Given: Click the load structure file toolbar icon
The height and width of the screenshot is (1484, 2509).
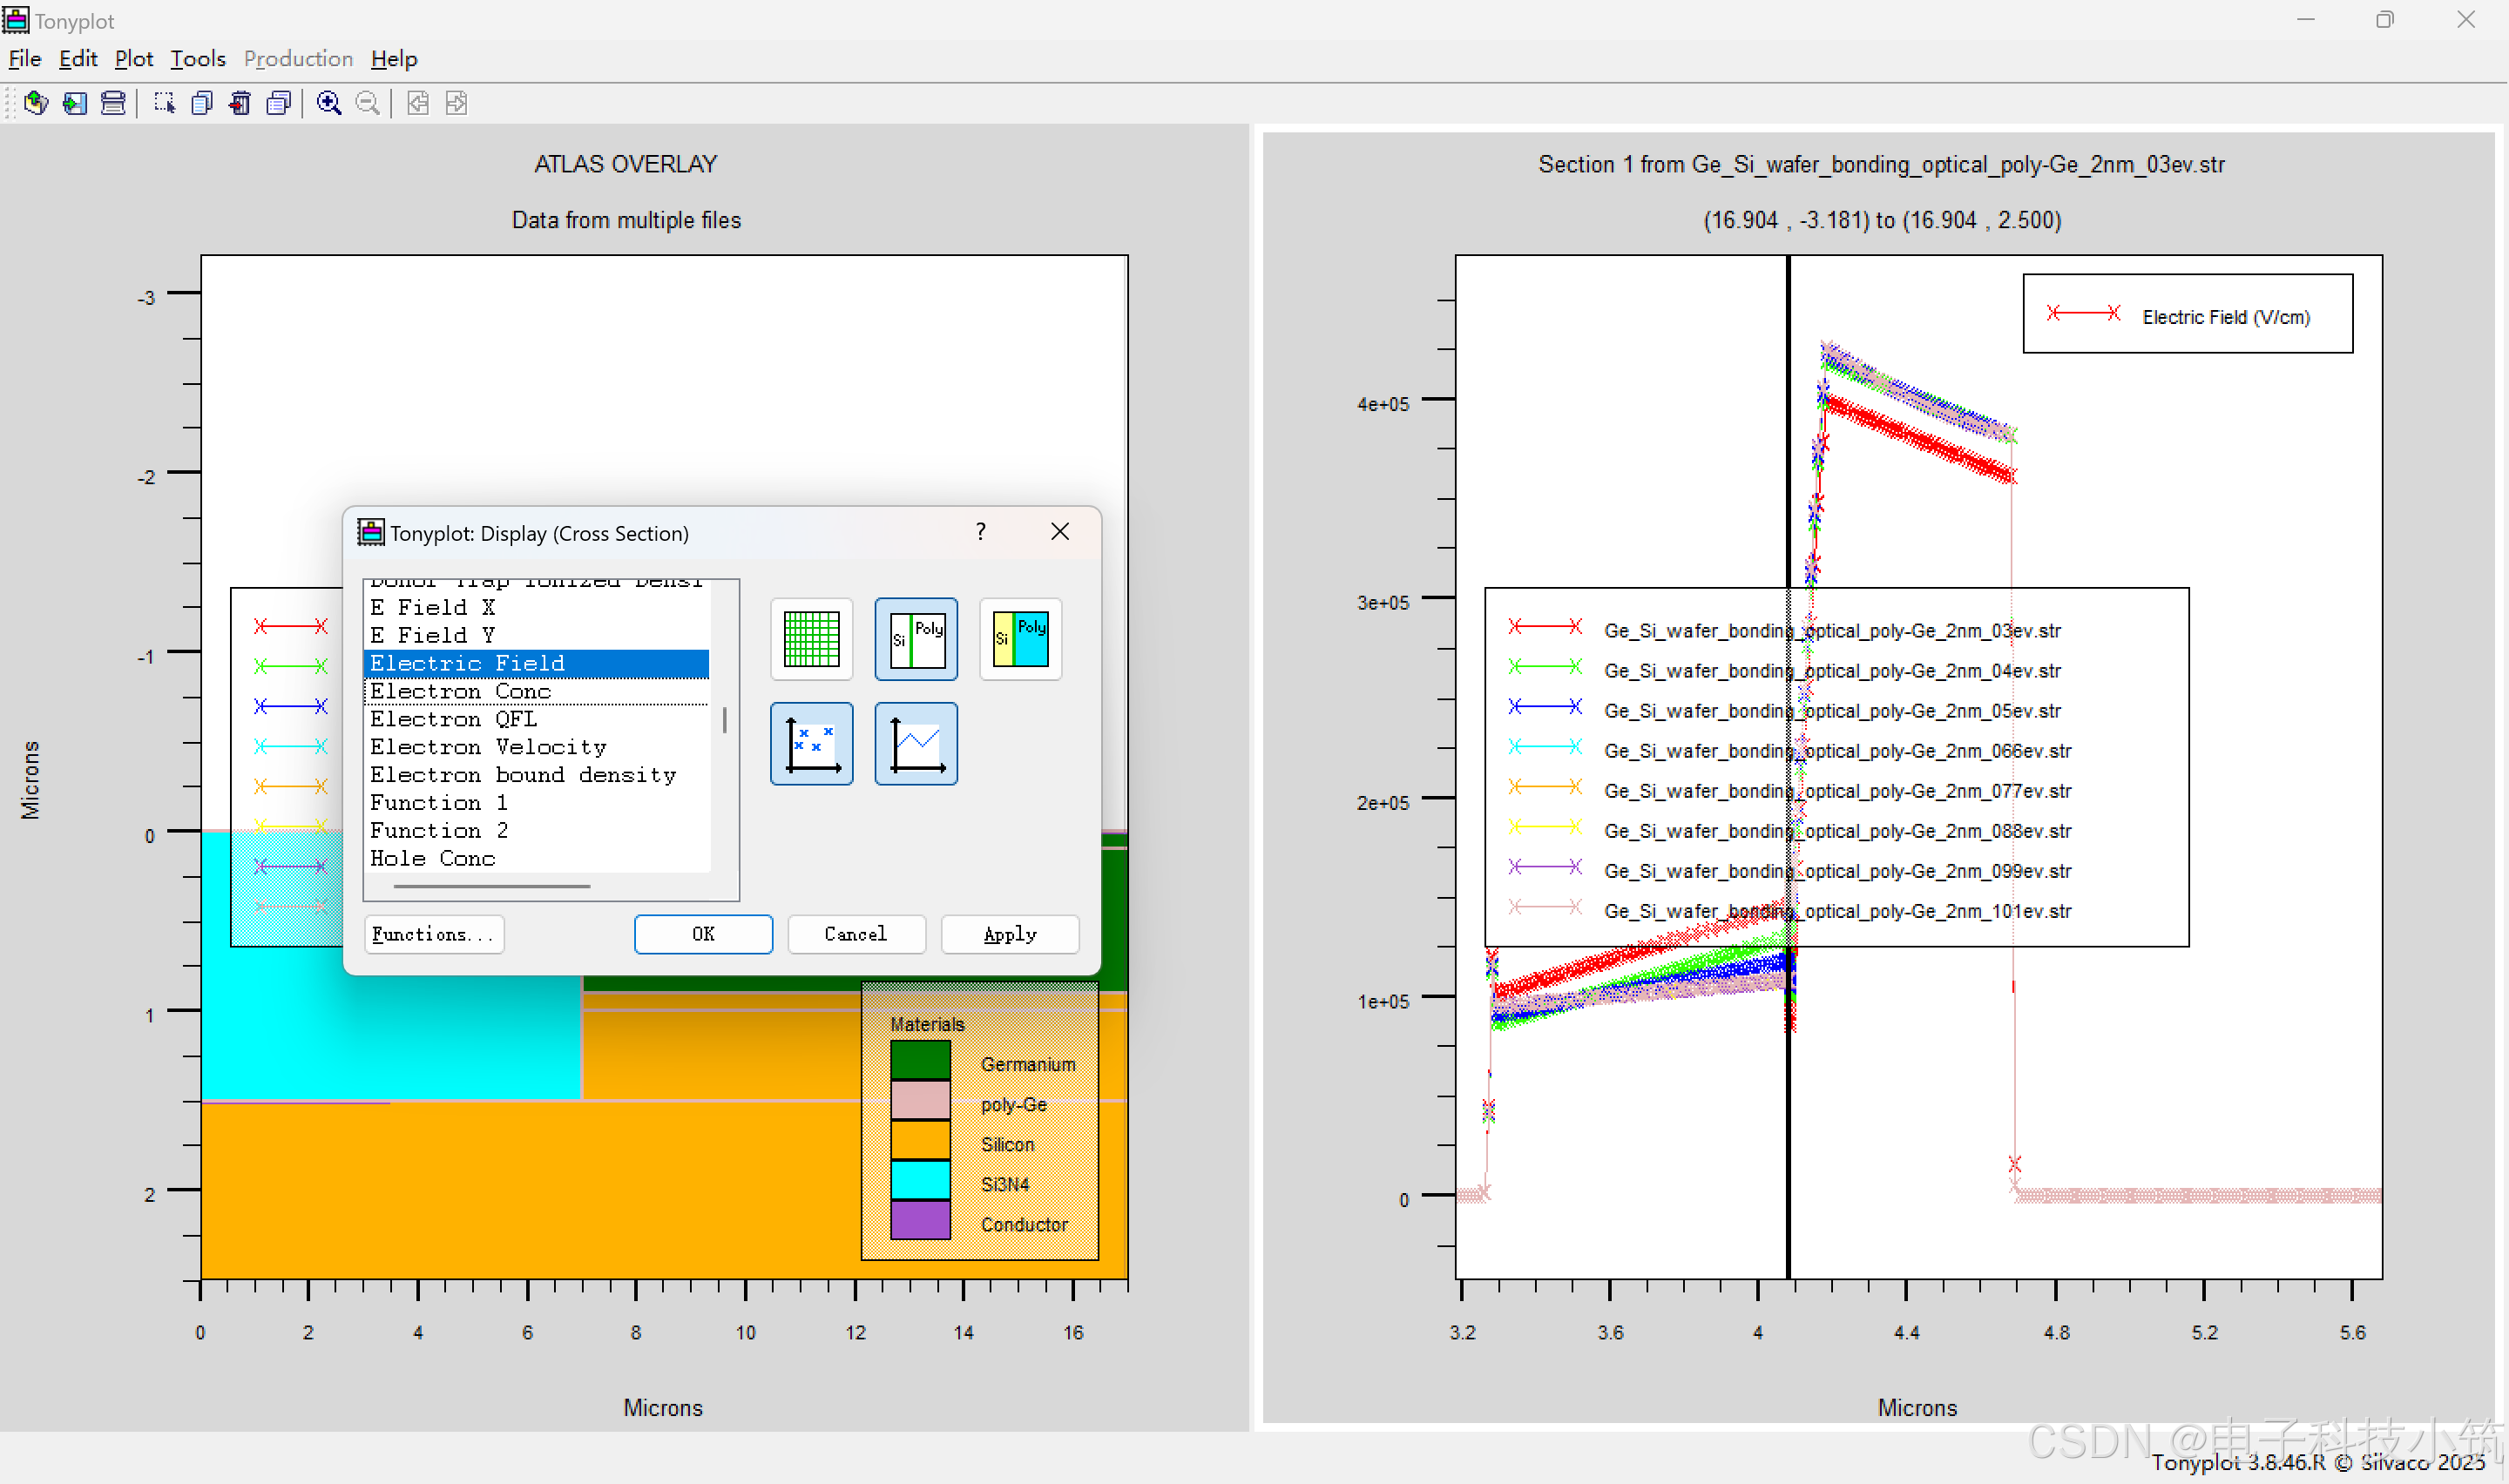Looking at the screenshot, I should click(36, 103).
